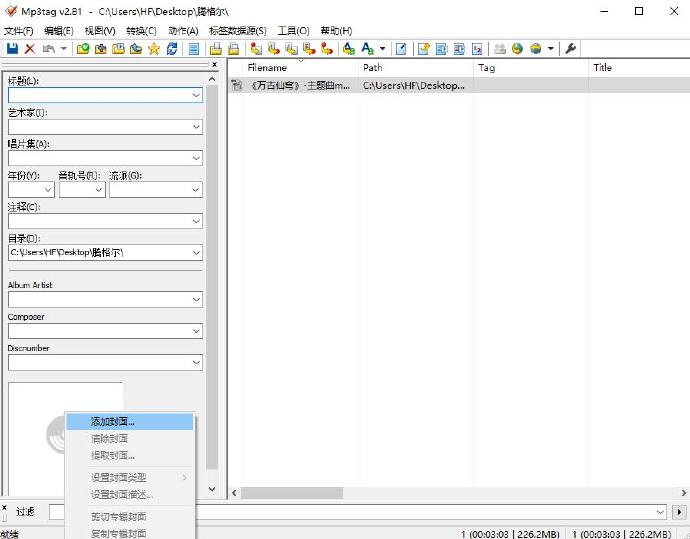Select the 《万古仙穹》 file row

pos(299,86)
